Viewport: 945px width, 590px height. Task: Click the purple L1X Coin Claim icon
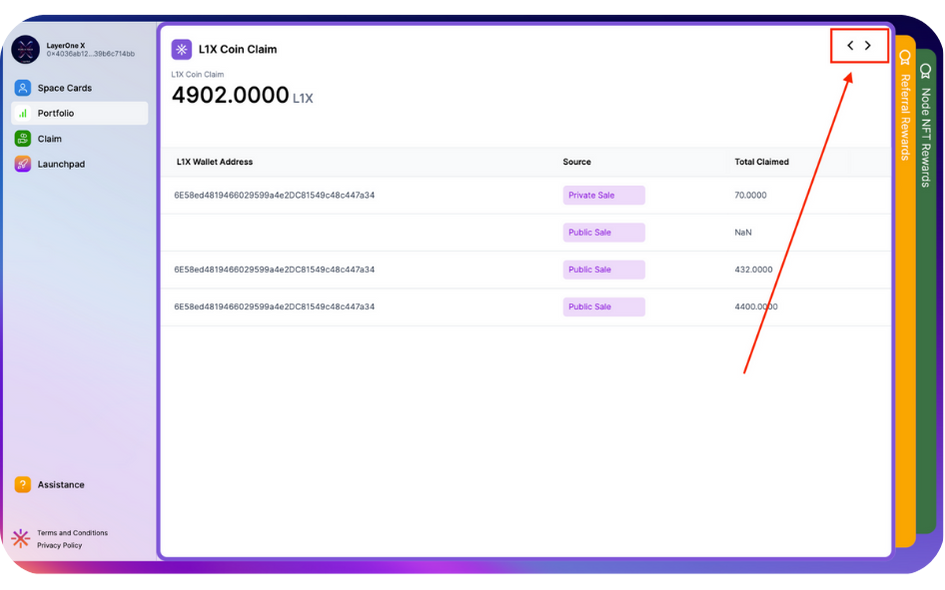pyautogui.click(x=181, y=49)
